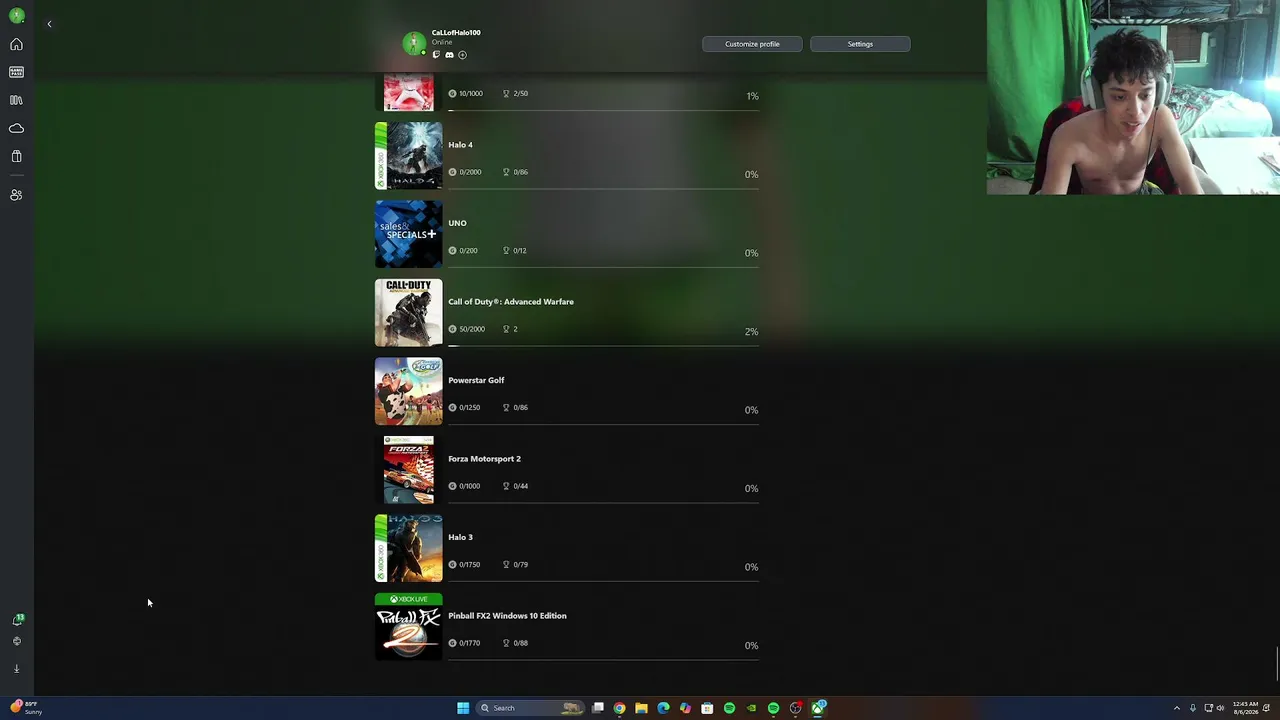The image size is (1280, 720).
Task: Open Pinball FX2 Windows 10 Edition title
Action: [507, 616]
